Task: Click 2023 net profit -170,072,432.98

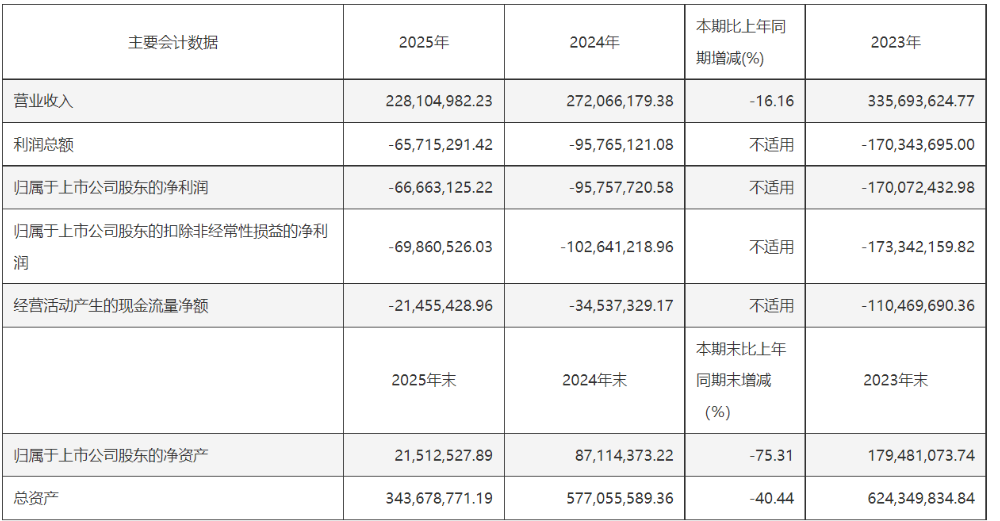Action: tap(918, 187)
